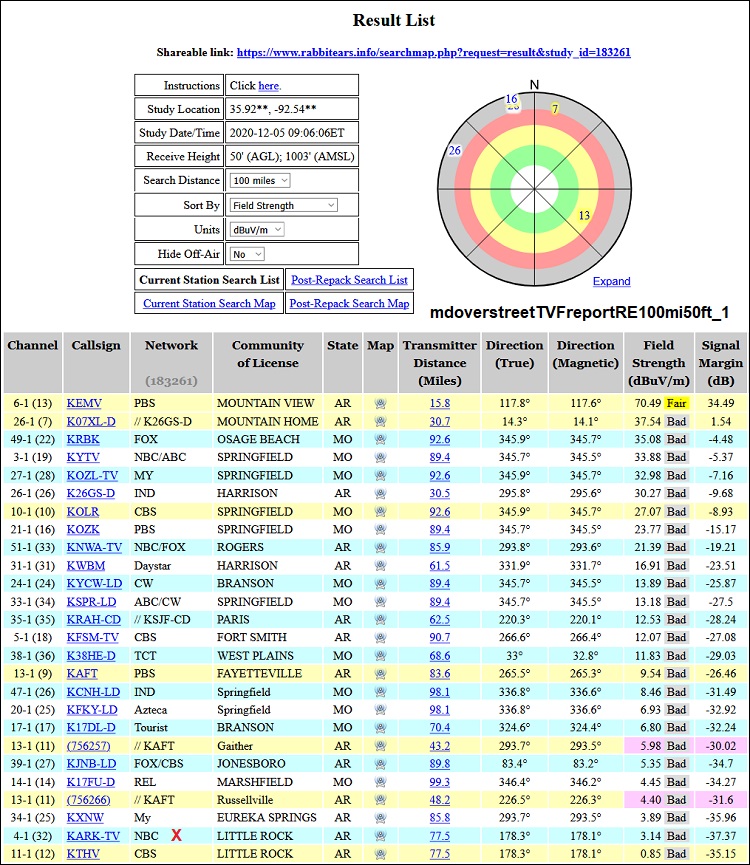Click the map icon for KNWA-TV
This screenshot has height=865, width=750.
pos(380,548)
